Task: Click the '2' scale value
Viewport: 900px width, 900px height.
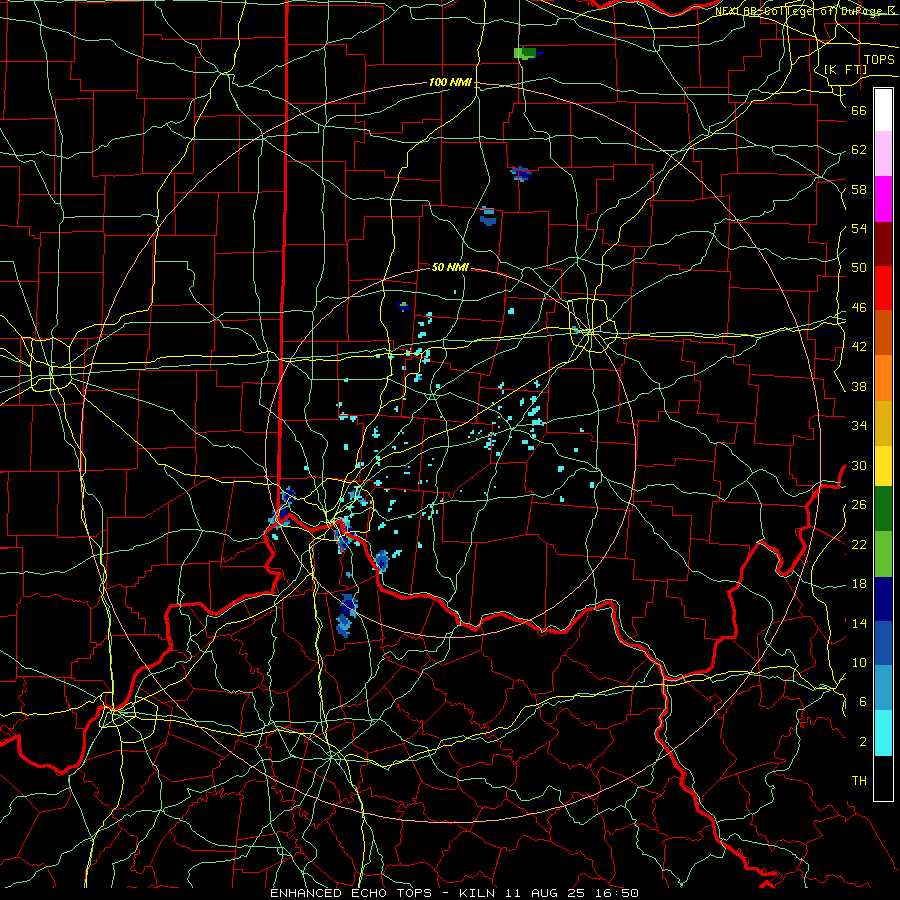Action: tap(863, 742)
